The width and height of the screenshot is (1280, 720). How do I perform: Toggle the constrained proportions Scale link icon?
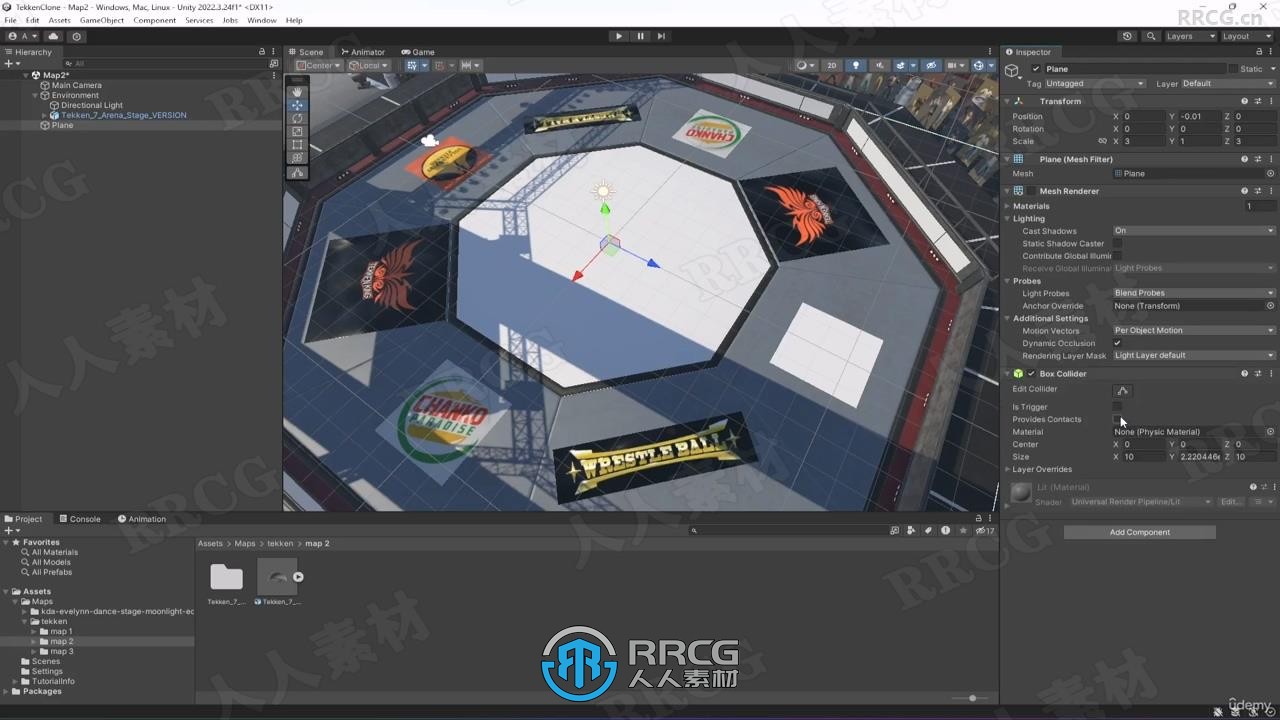point(1102,142)
